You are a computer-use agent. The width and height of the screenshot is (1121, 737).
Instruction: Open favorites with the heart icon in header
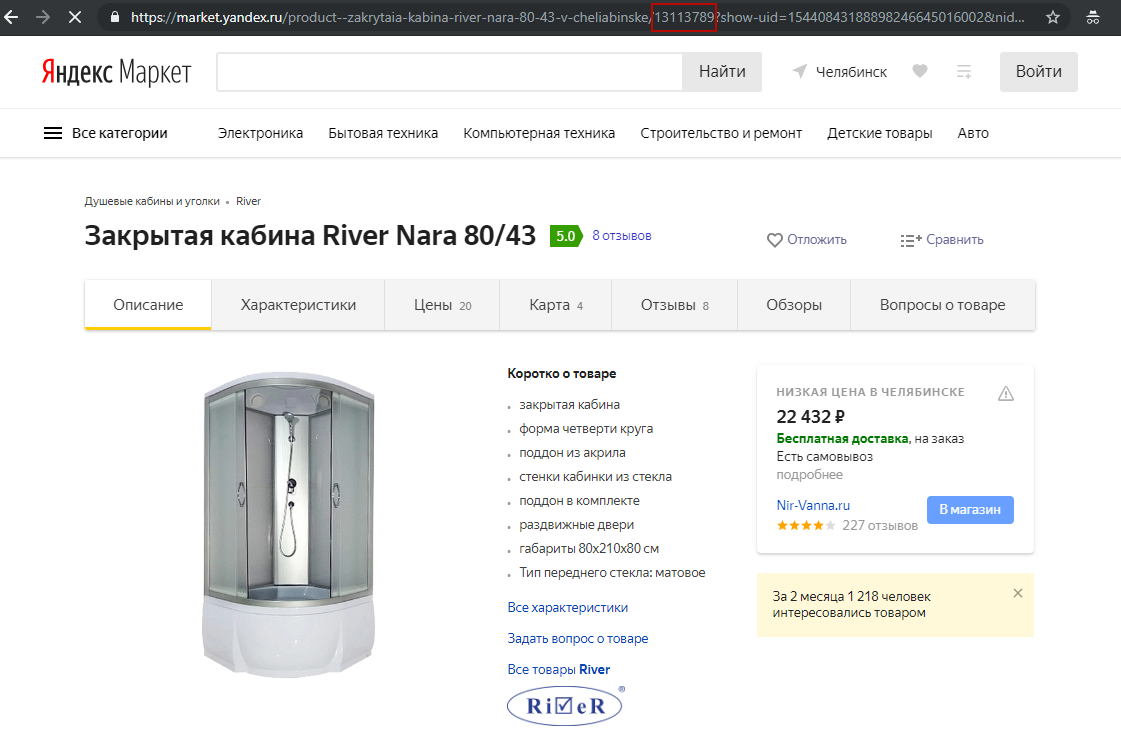point(920,71)
